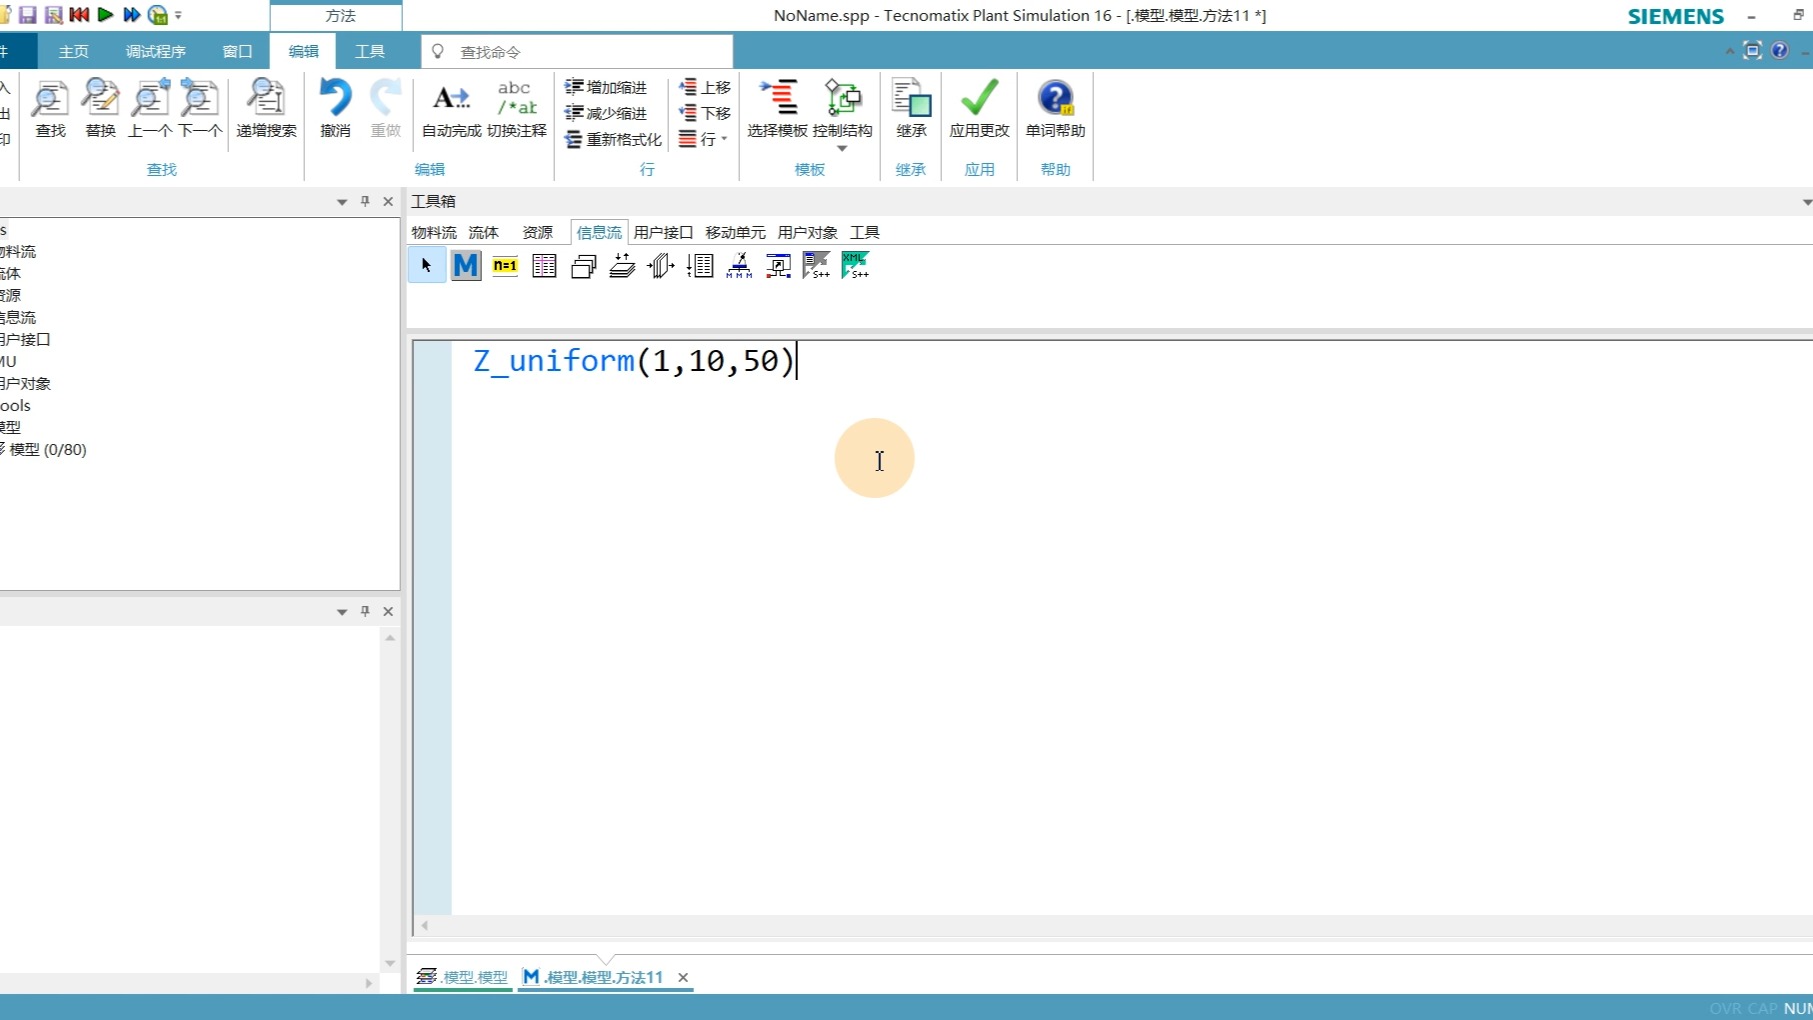Open the 行 (Line) dropdown
The width and height of the screenshot is (1813, 1020).
(703, 139)
